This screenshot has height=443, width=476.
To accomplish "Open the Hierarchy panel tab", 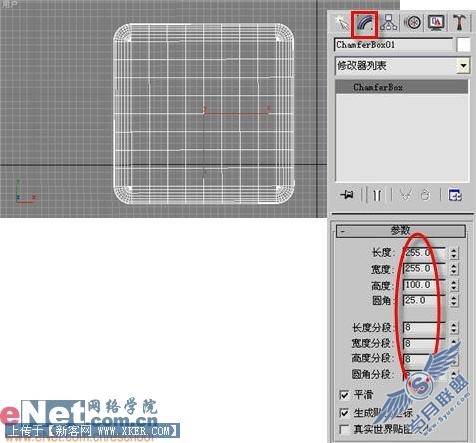I will tap(389, 23).
